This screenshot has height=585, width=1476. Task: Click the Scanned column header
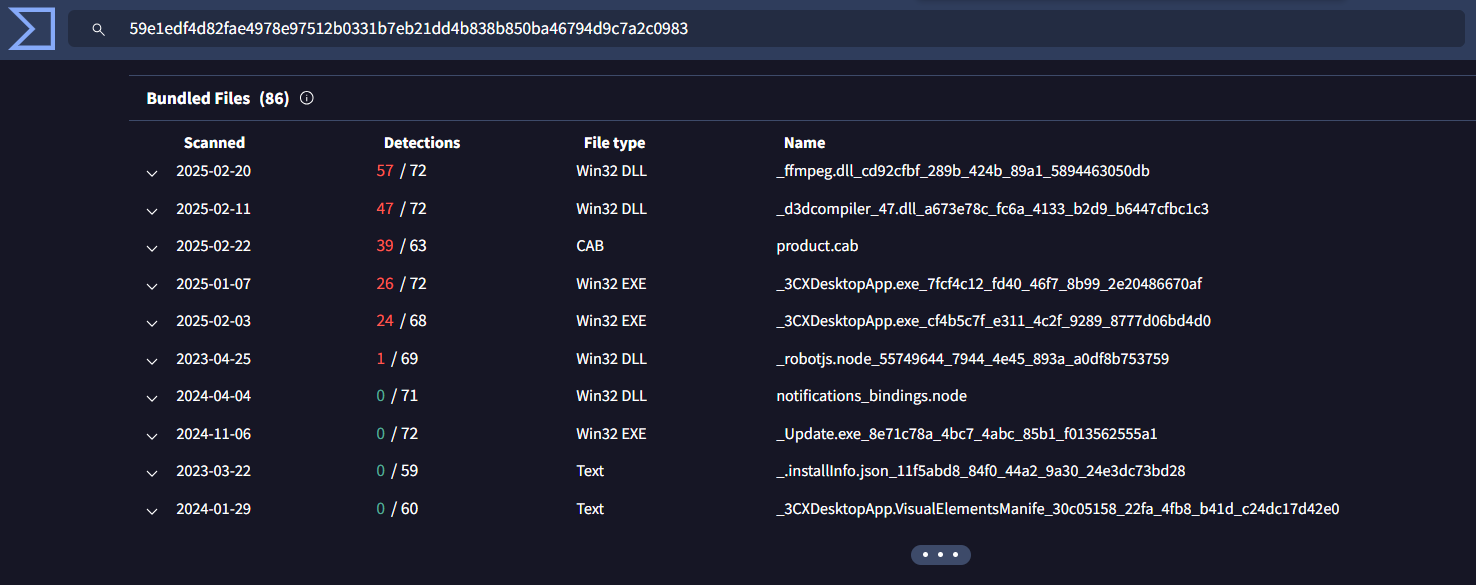(x=214, y=143)
